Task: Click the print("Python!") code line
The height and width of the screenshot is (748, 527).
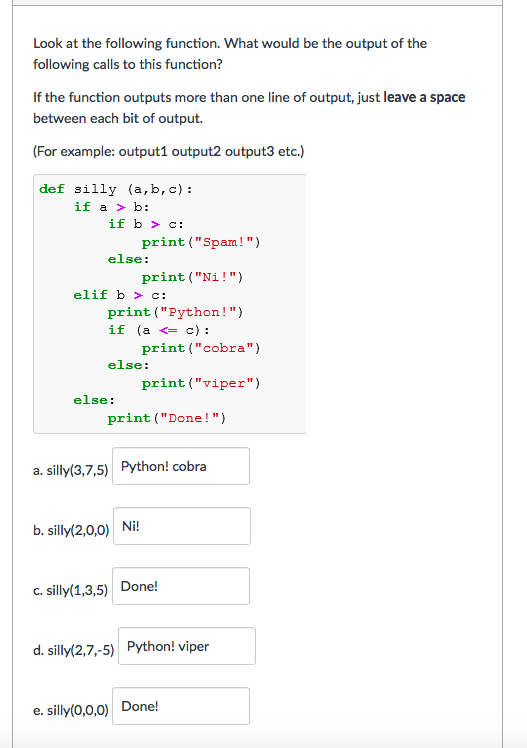Action: click(x=175, y=312)
